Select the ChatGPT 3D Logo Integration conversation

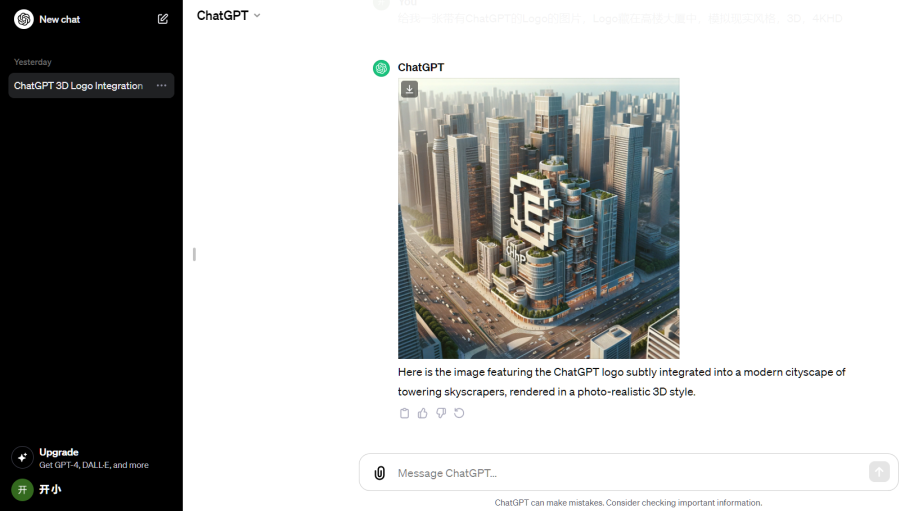click(x=91, y=86)
